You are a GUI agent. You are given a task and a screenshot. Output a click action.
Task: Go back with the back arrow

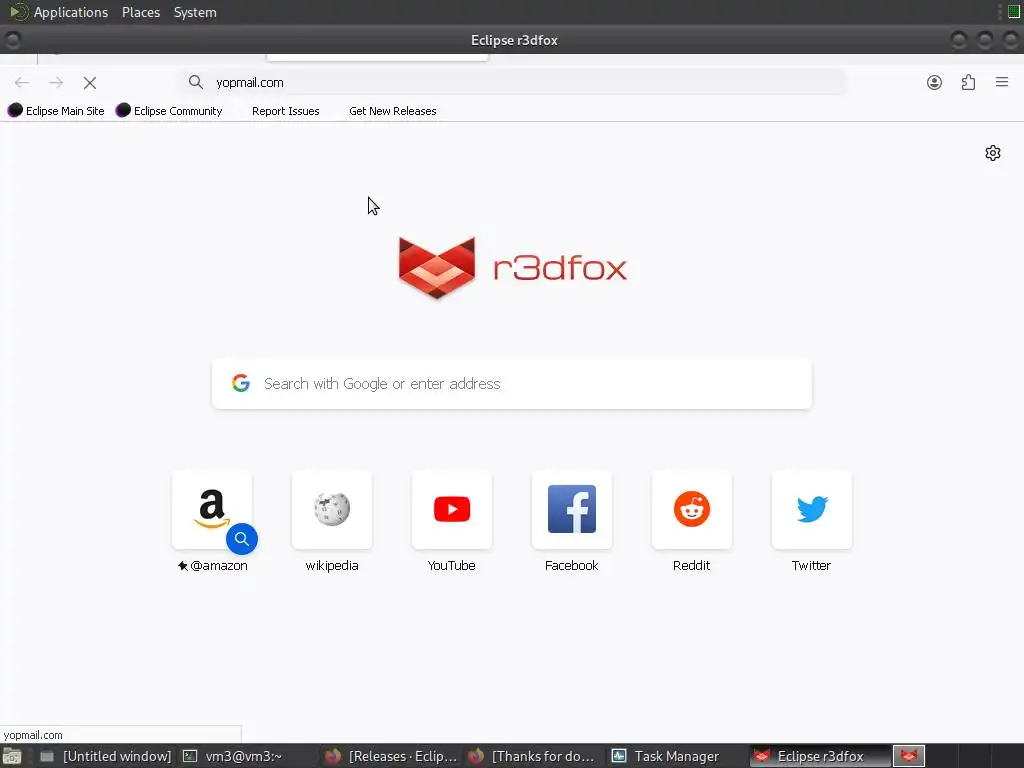tap(22, 82)
